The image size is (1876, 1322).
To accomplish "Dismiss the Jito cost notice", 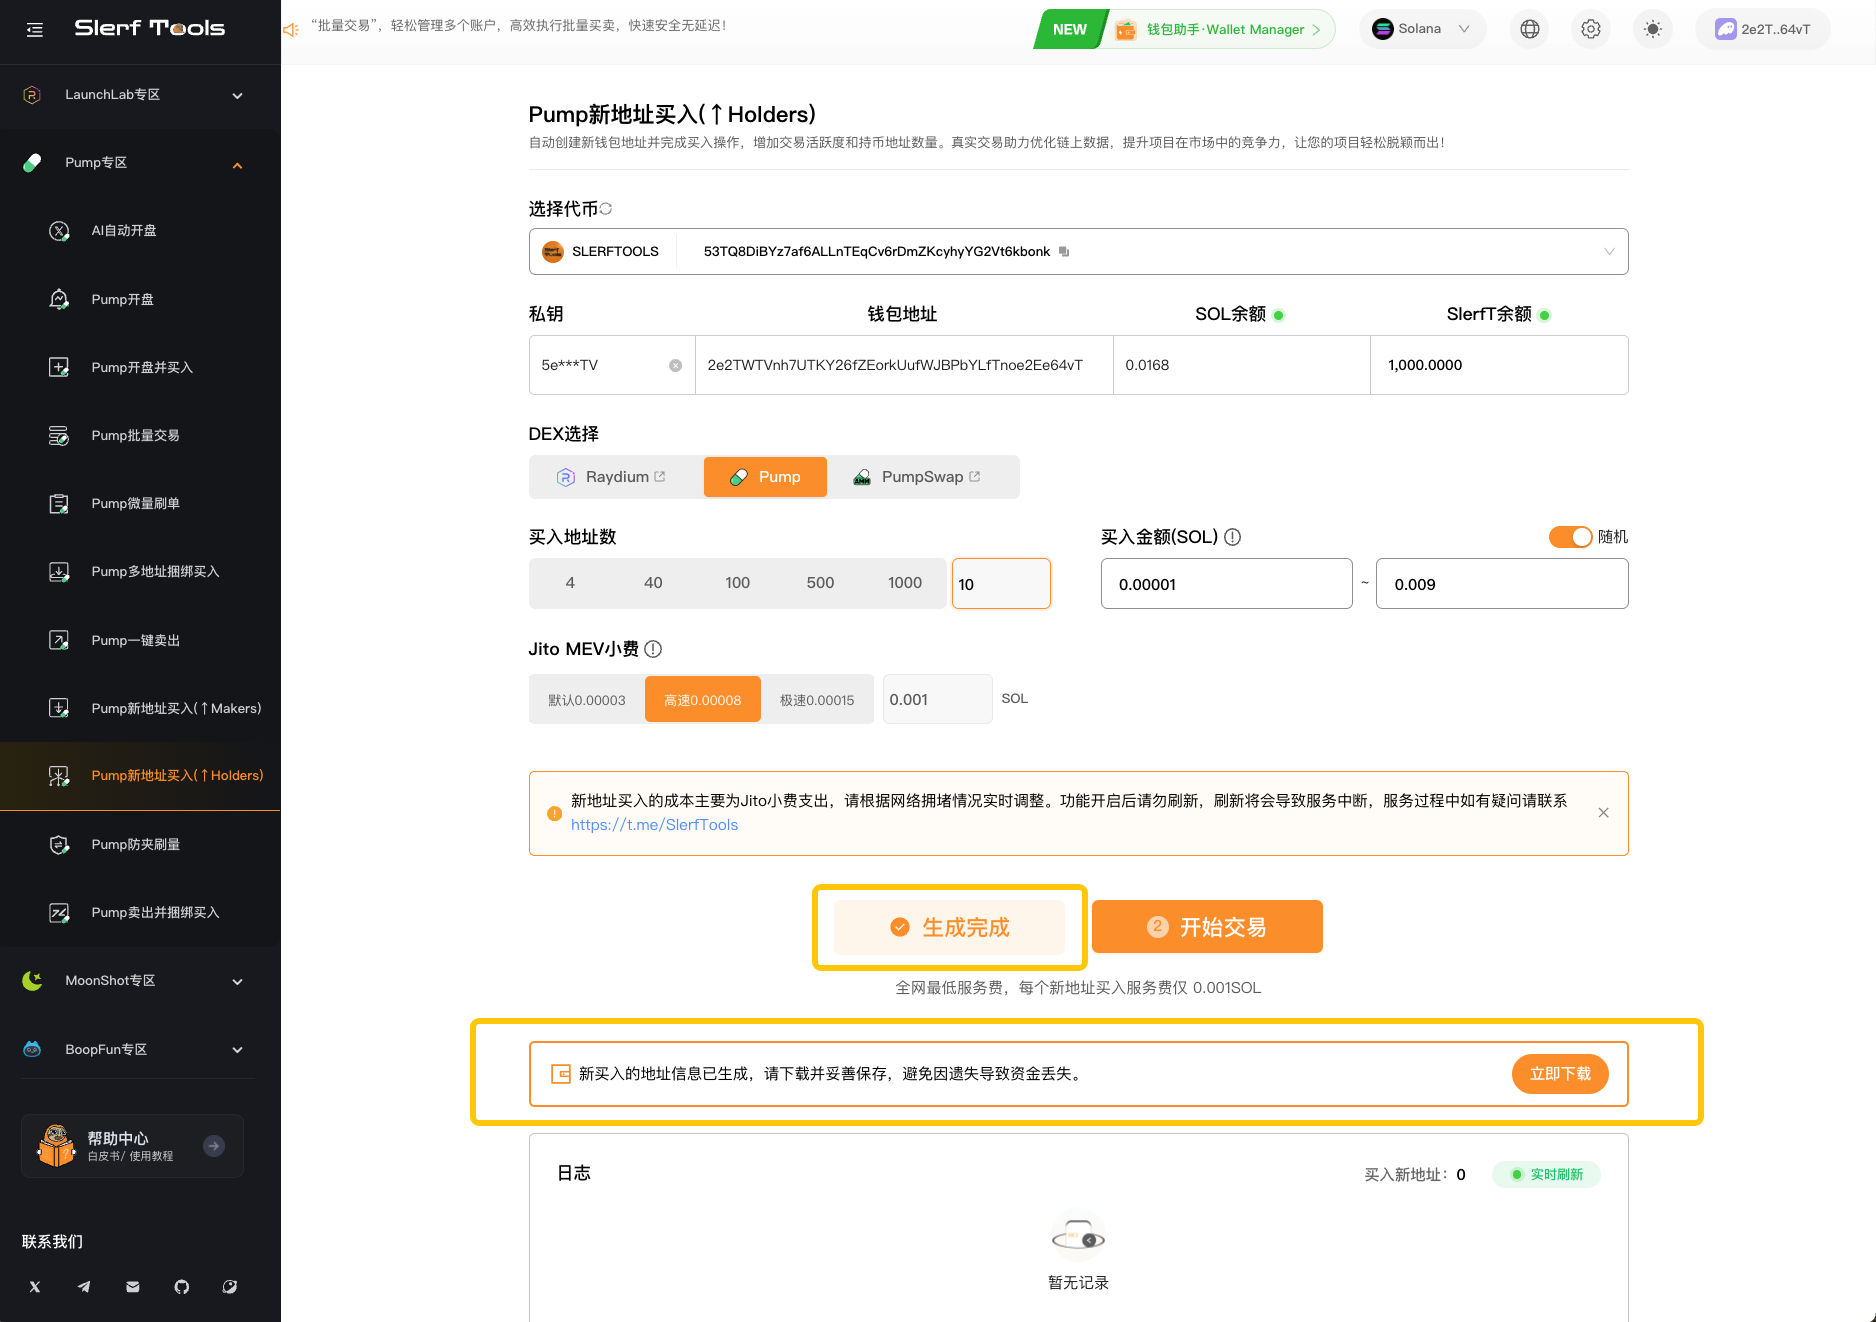I will (1604, 814).
